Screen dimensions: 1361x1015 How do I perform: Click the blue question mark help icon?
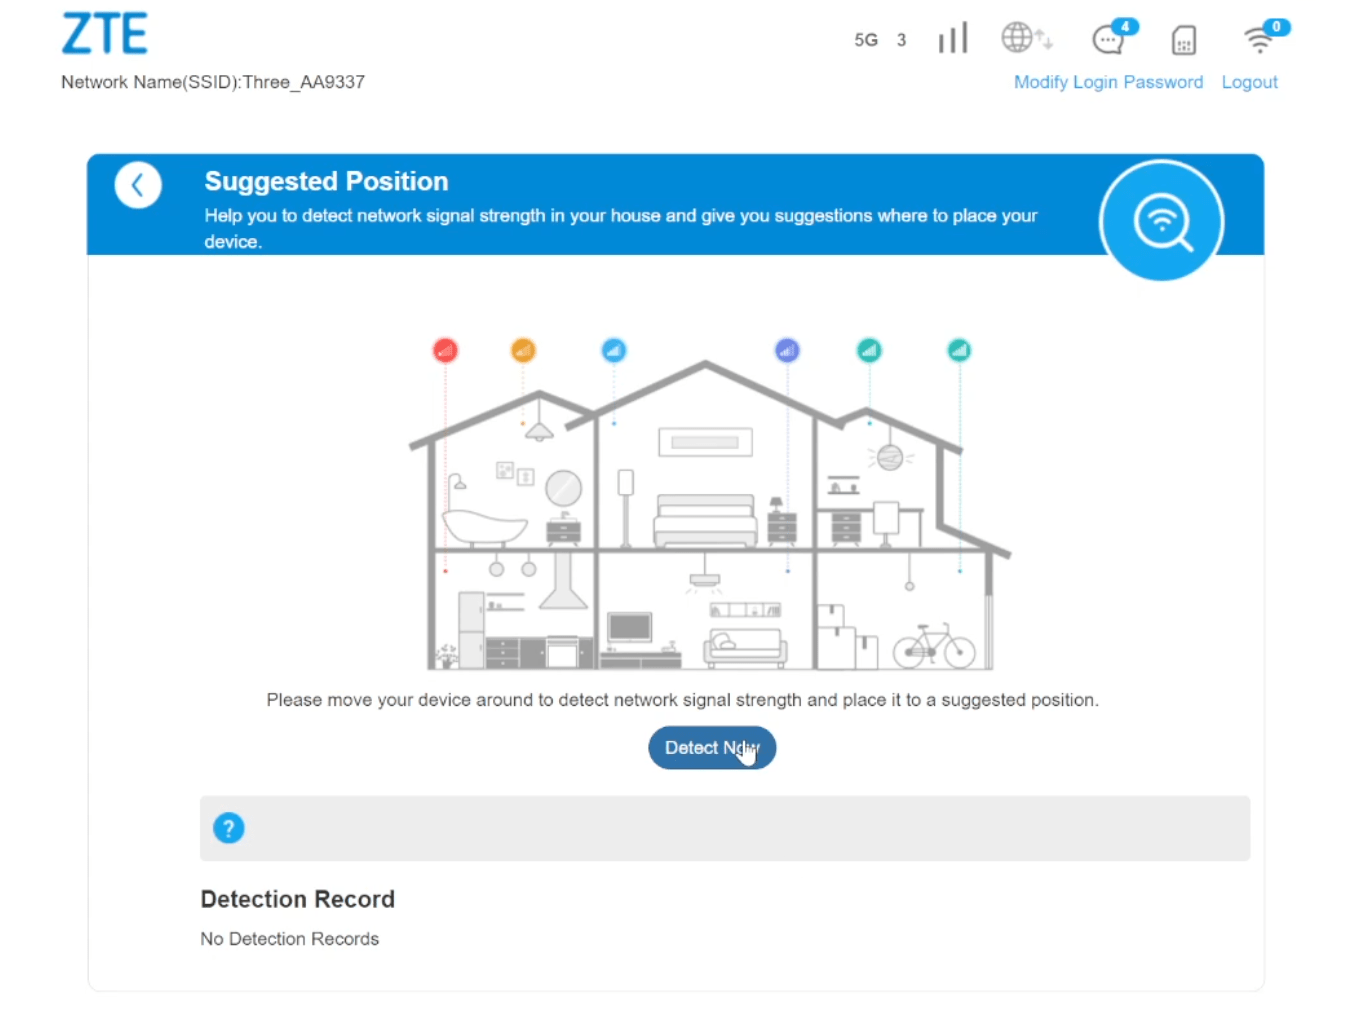click(x=229, y=828)
